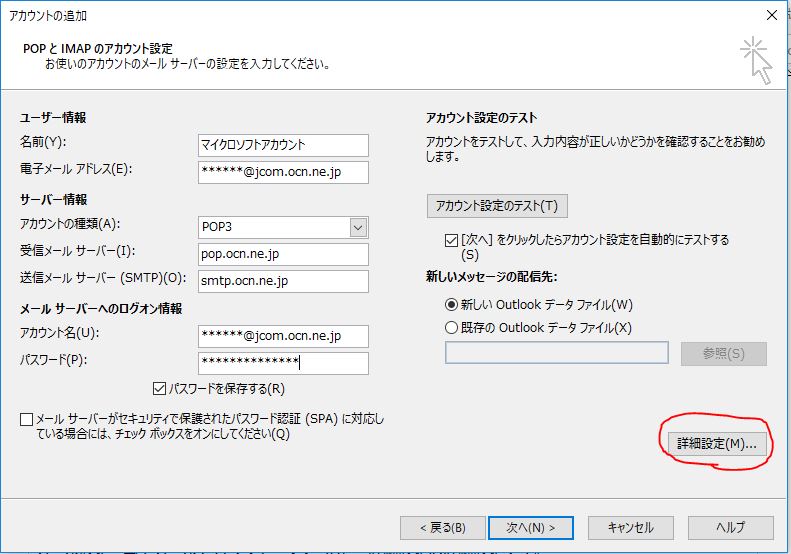
Task: Click the 名前(Y) name input field
Action: [283, 145]
